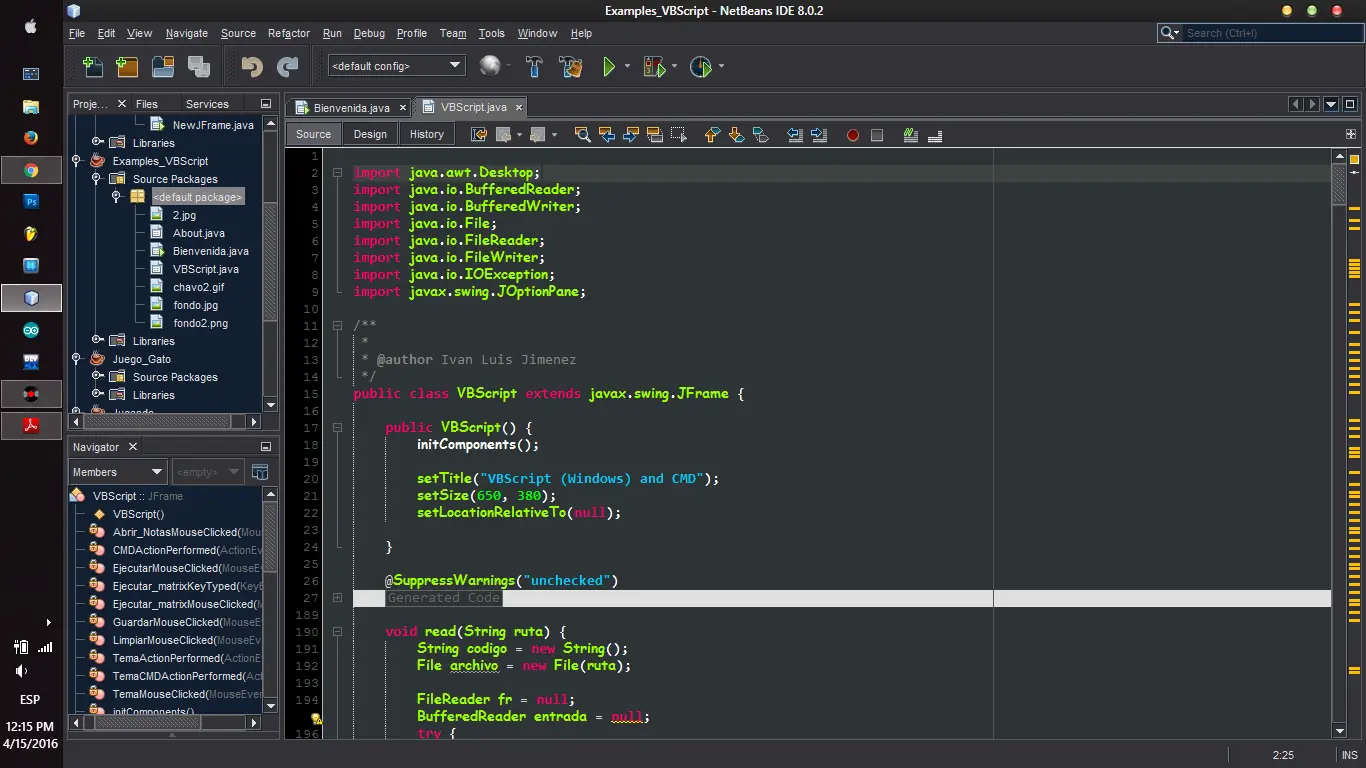The height and width of the screenshot is (768, 1366).
Task: Build the project with the hammer icon
Action: 534,67
